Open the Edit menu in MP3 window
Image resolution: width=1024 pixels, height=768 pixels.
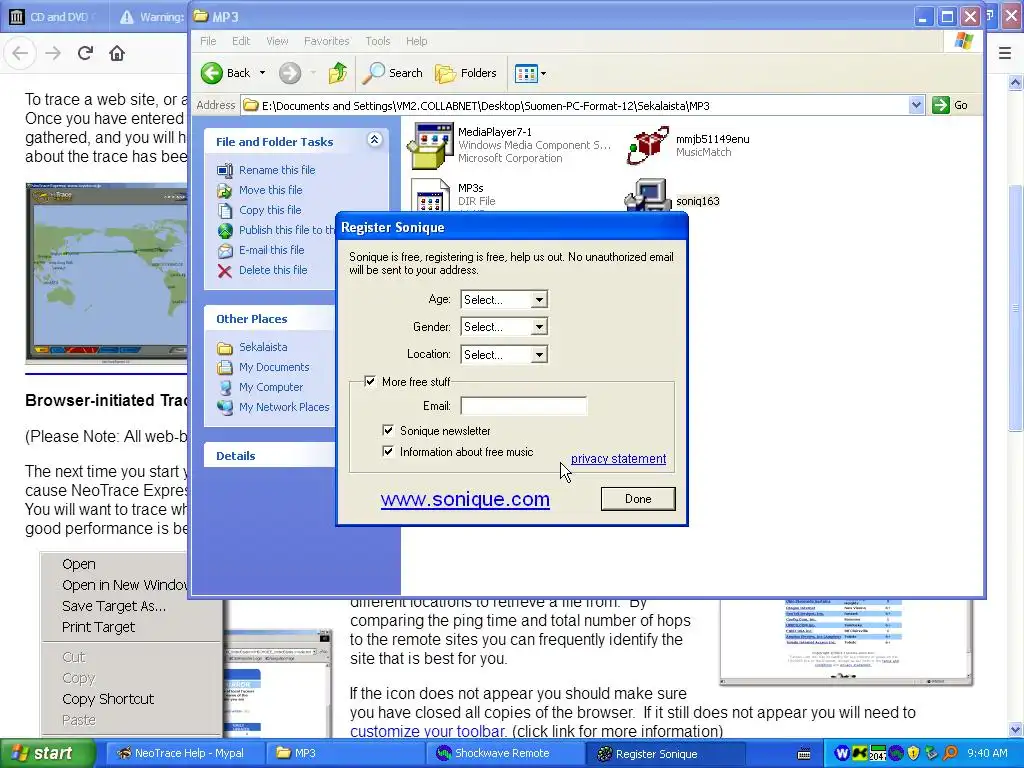(x=241, y=41)
